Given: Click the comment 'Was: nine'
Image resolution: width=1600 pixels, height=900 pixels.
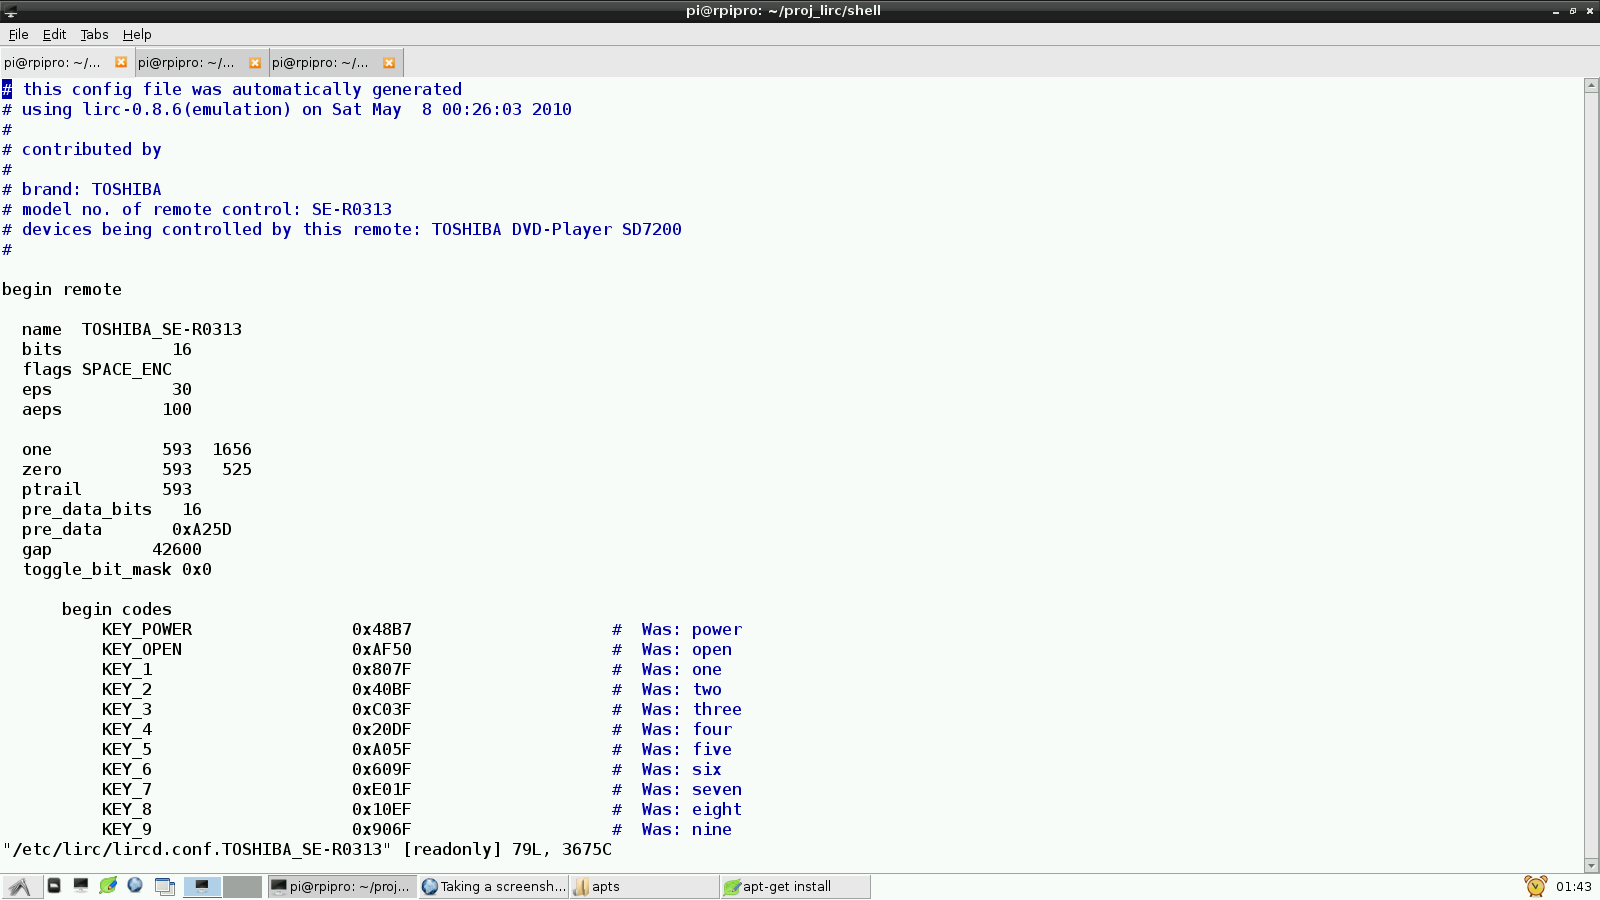Looking at the screenshot, I should (687, 829).
